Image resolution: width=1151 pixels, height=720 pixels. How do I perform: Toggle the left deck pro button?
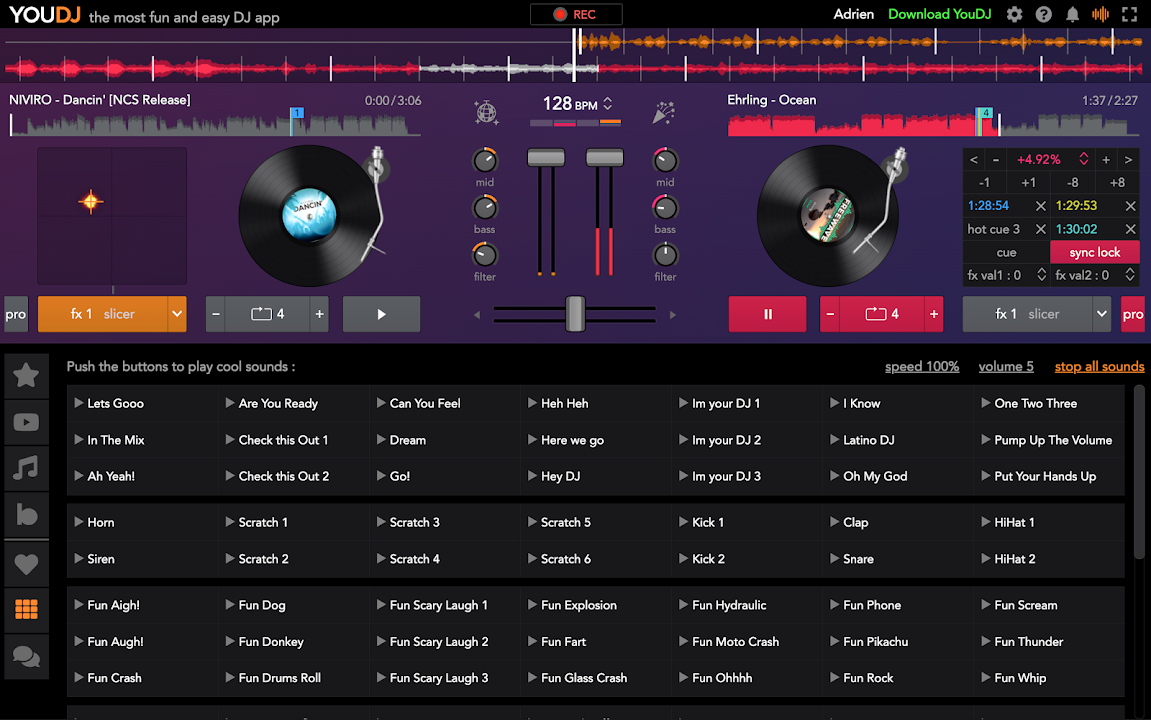click(16, 314)
